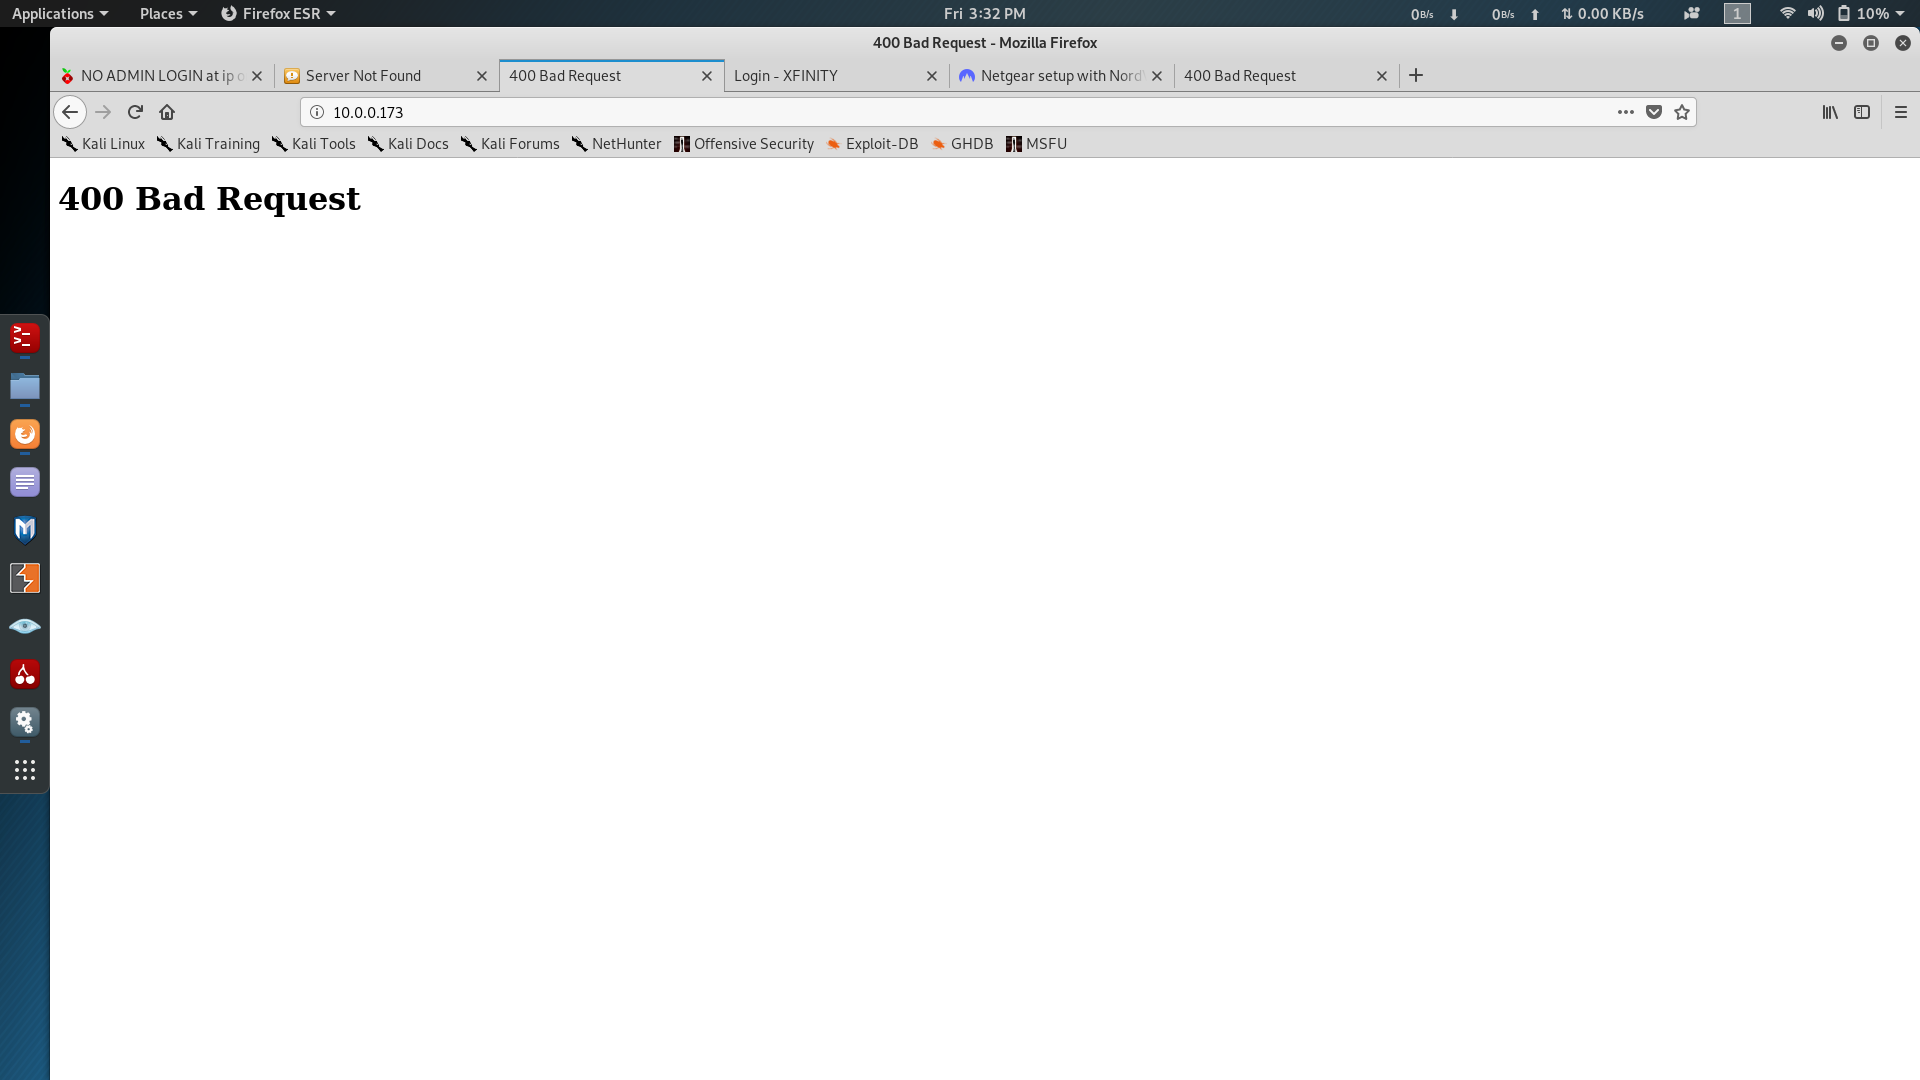The image size is (1920, 1080).
Task: Toggle the sidebars icon
Action: (1862, 112)
